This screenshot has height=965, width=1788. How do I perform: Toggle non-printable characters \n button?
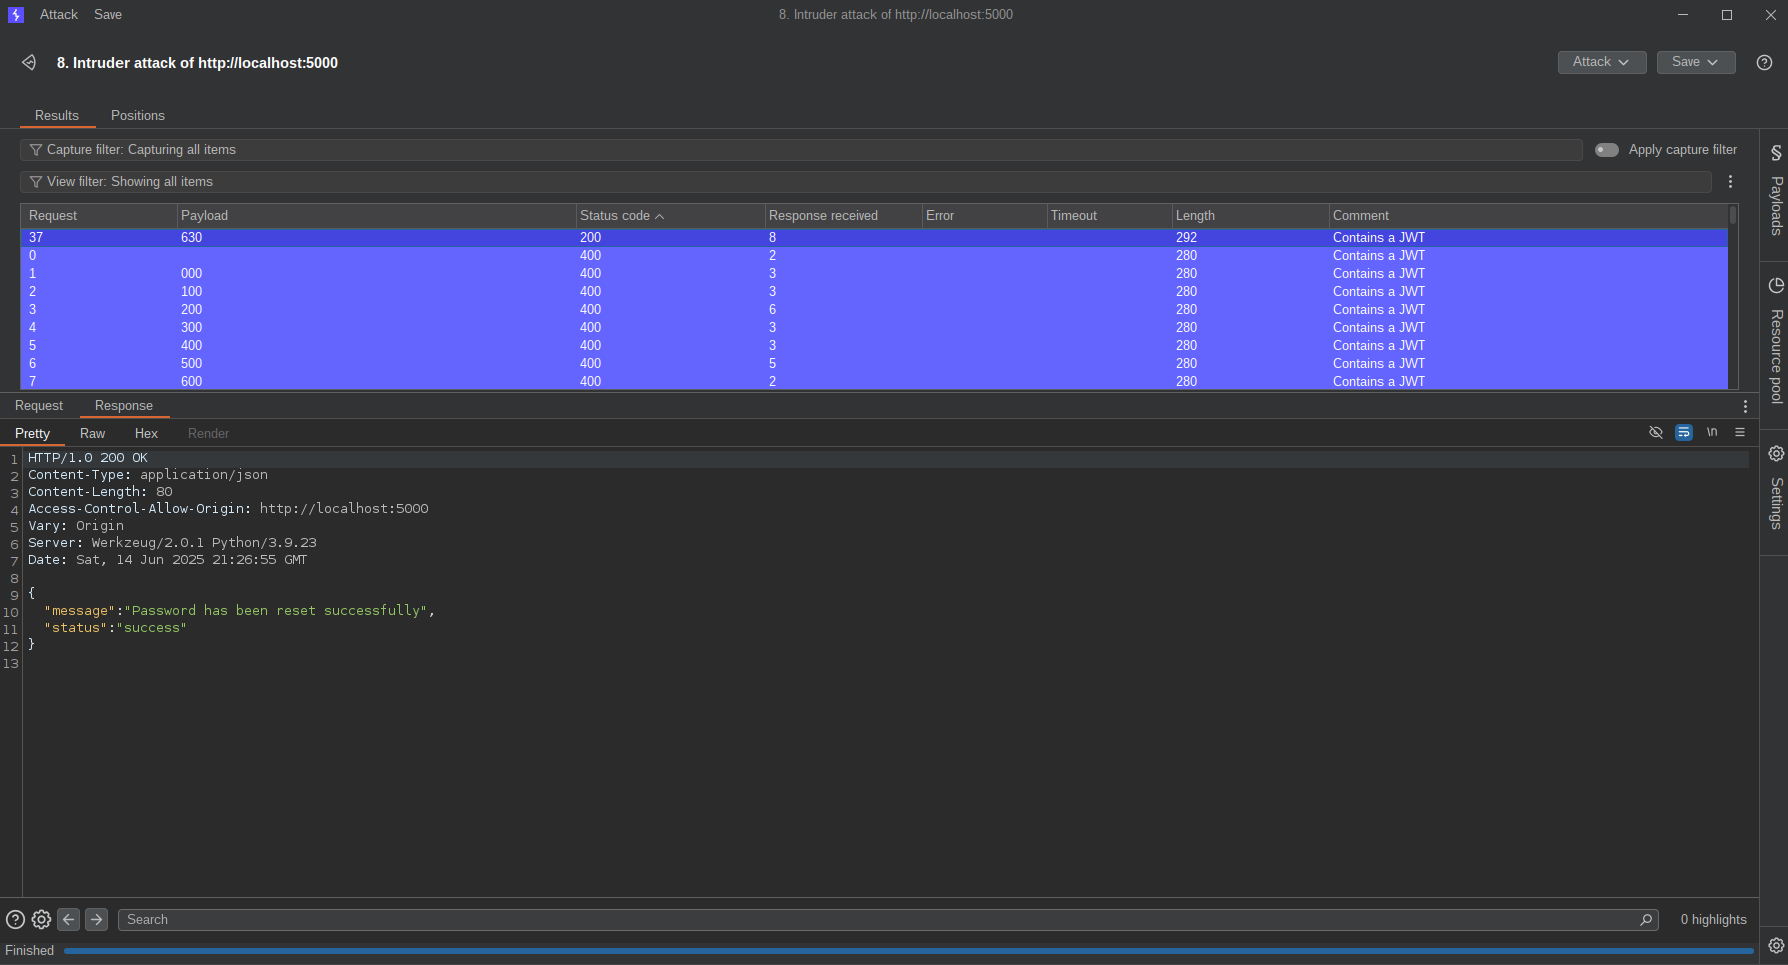[x=1712, y=433]
